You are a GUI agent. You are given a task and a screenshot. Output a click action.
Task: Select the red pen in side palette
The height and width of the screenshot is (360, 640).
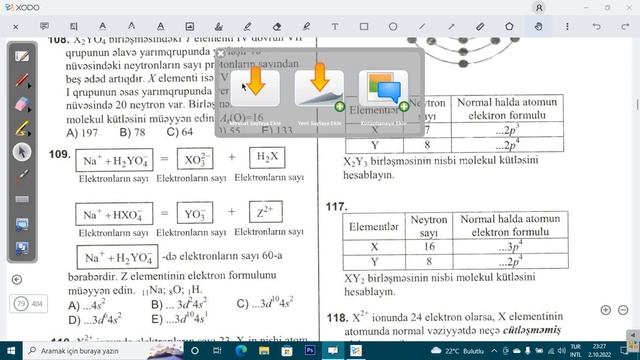coord(21,80)
